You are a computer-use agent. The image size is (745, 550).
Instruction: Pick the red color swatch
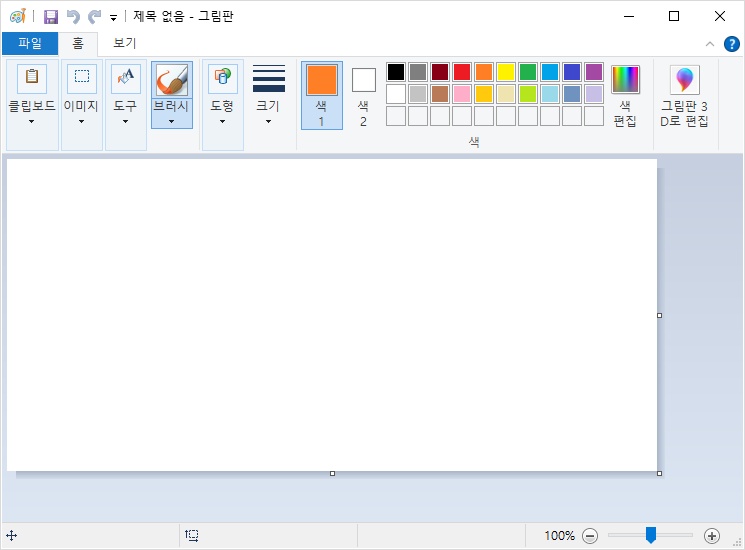pyautogui.click(x=462, y=72)
